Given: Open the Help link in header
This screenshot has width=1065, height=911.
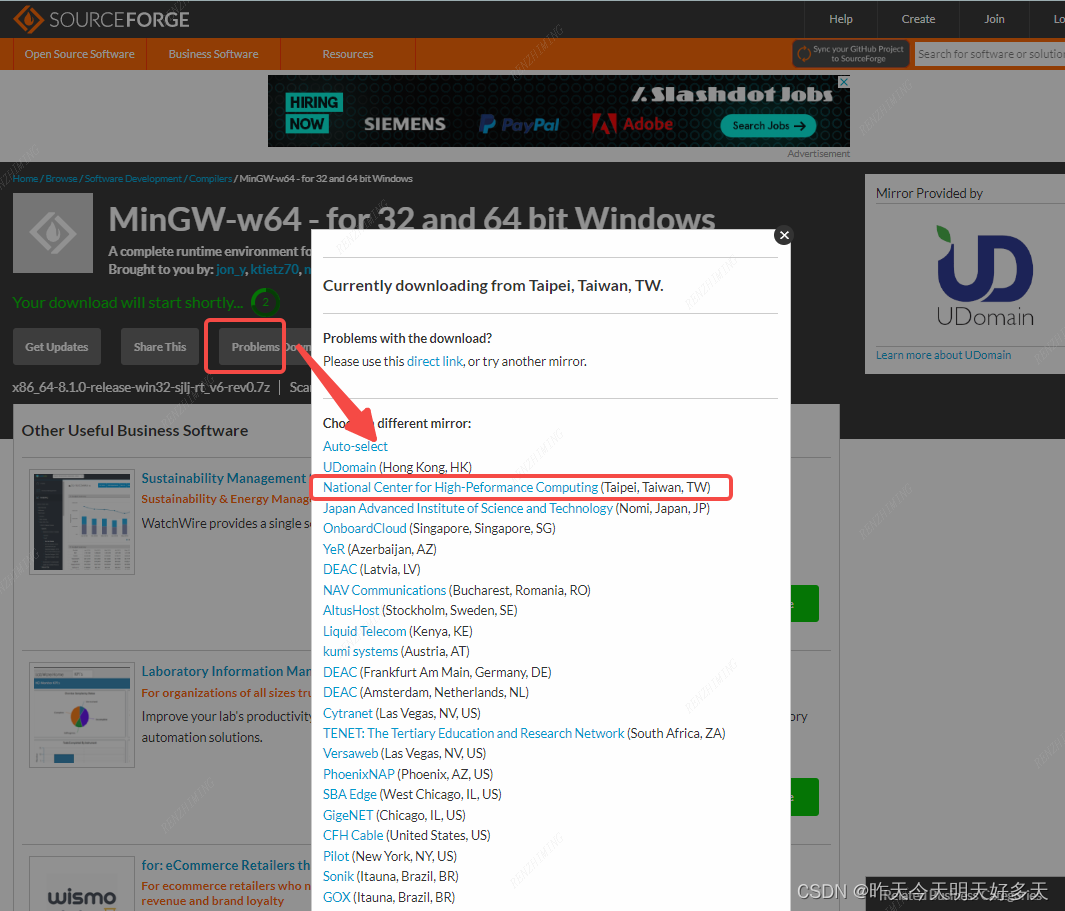Looking at the screenshot, I should (x=840, y=19).
